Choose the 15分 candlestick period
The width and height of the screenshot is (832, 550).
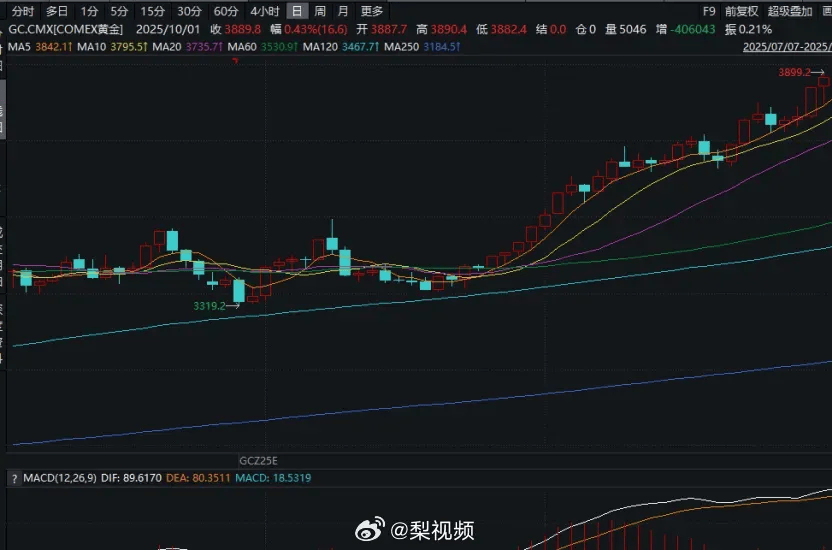[x=153, y=11]
